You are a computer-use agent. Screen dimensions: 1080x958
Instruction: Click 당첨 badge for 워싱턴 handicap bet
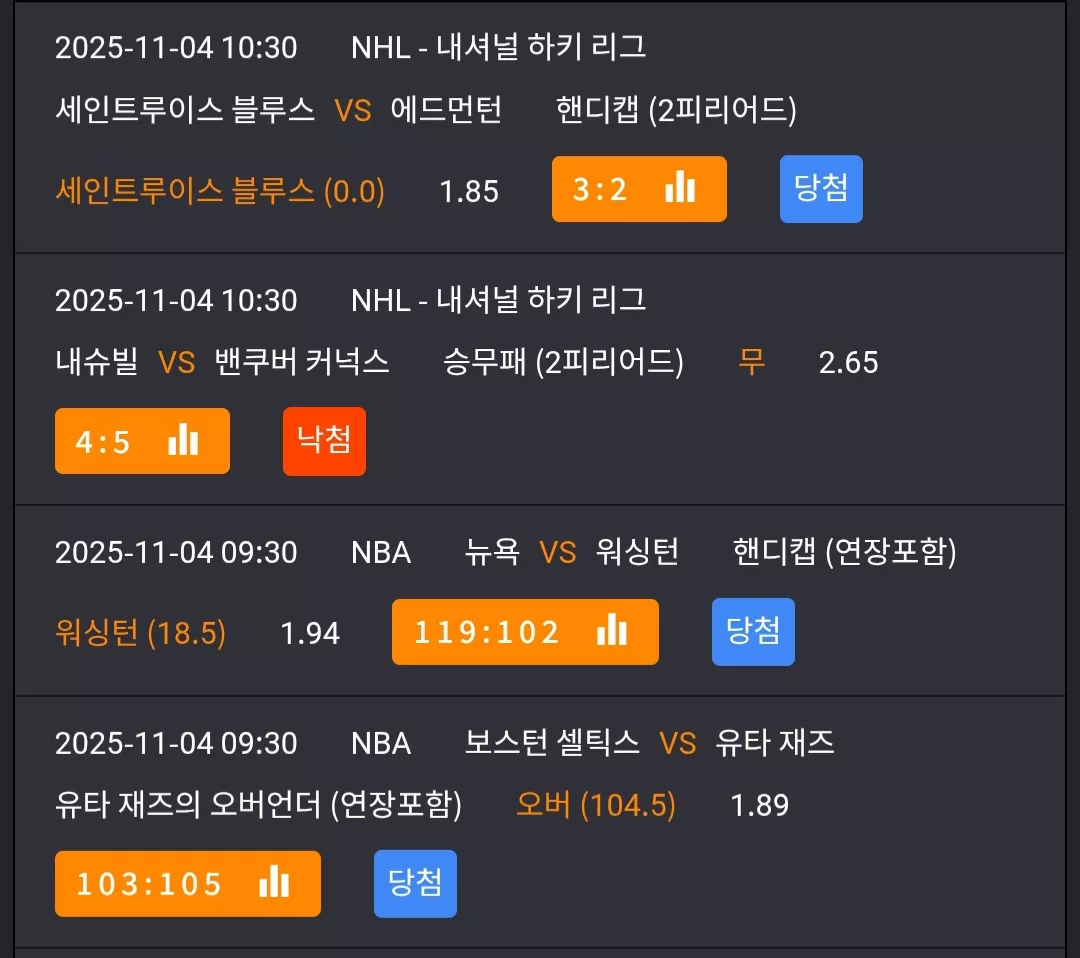753,632
